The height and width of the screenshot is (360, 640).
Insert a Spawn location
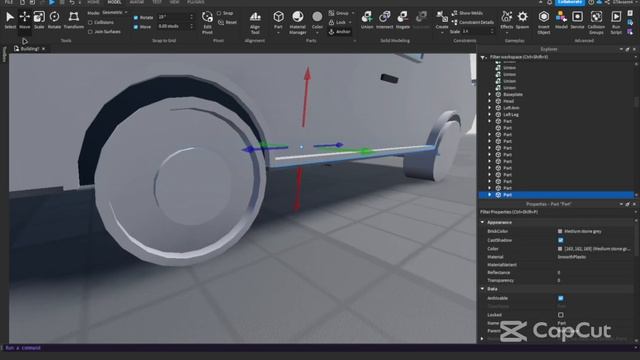(522, 20)
